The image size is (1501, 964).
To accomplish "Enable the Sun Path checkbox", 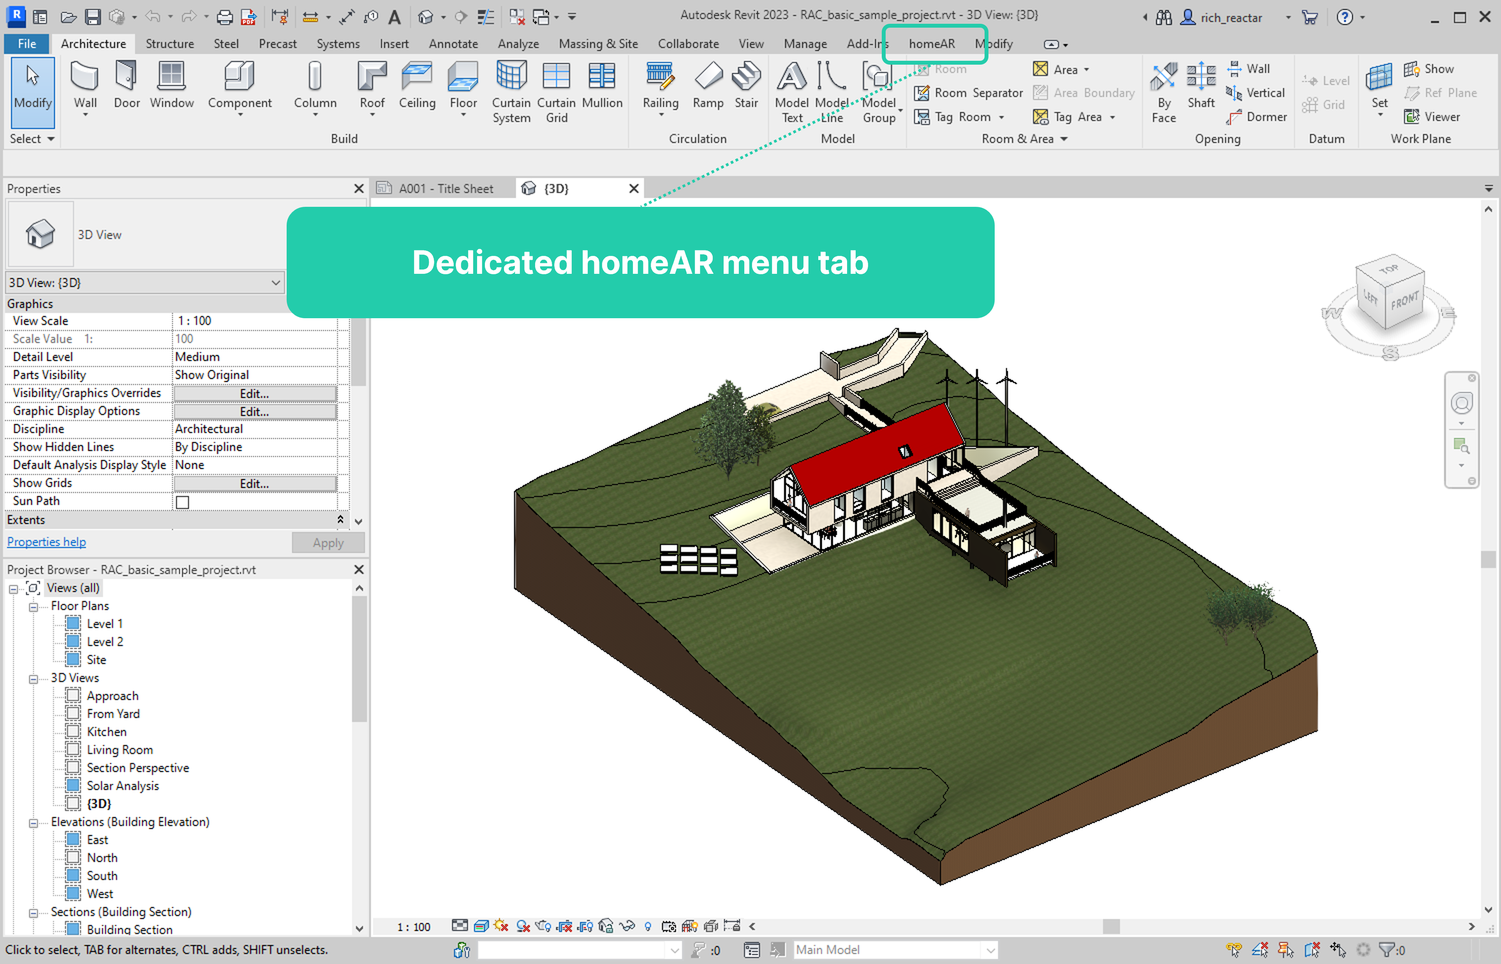I will pyautogui.click(x=182, y=502).
